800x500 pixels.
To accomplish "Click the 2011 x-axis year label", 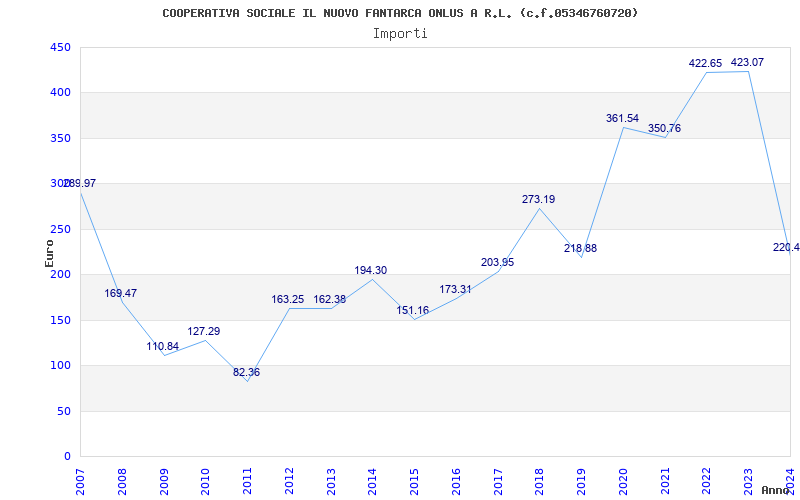I will click(247, 482).
